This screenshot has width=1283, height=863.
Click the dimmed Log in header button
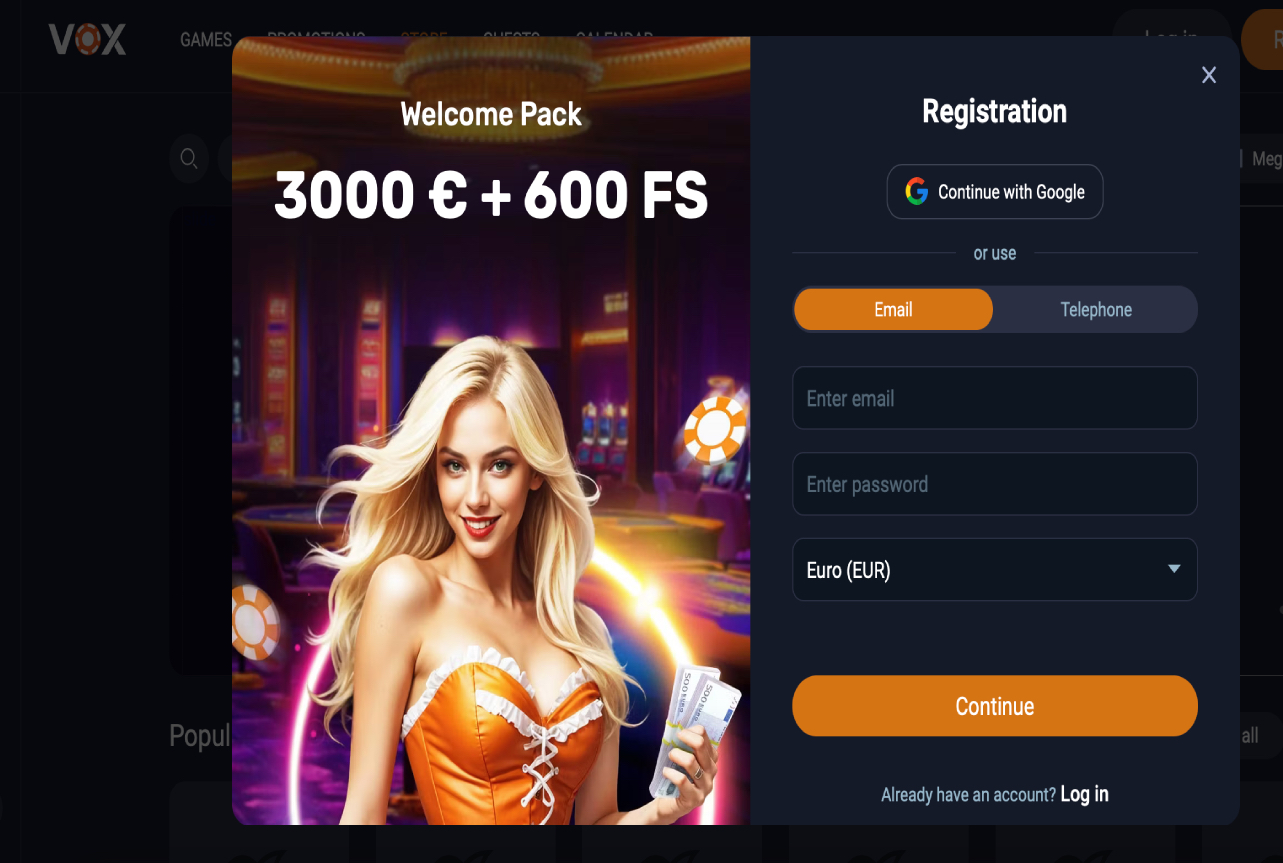(1171, 37)
